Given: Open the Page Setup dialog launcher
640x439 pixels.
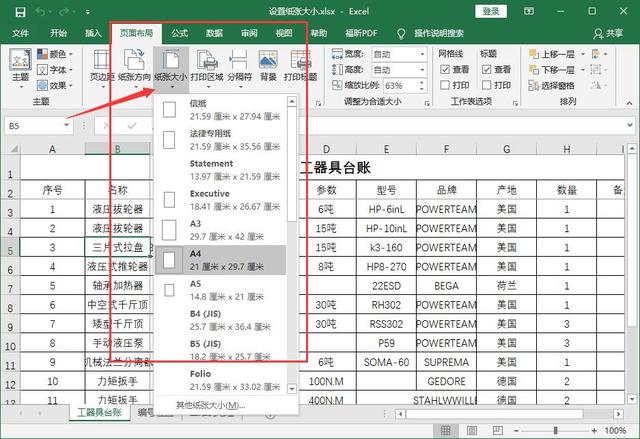Looking at the screenshot, I should click(x=318, y=104).
